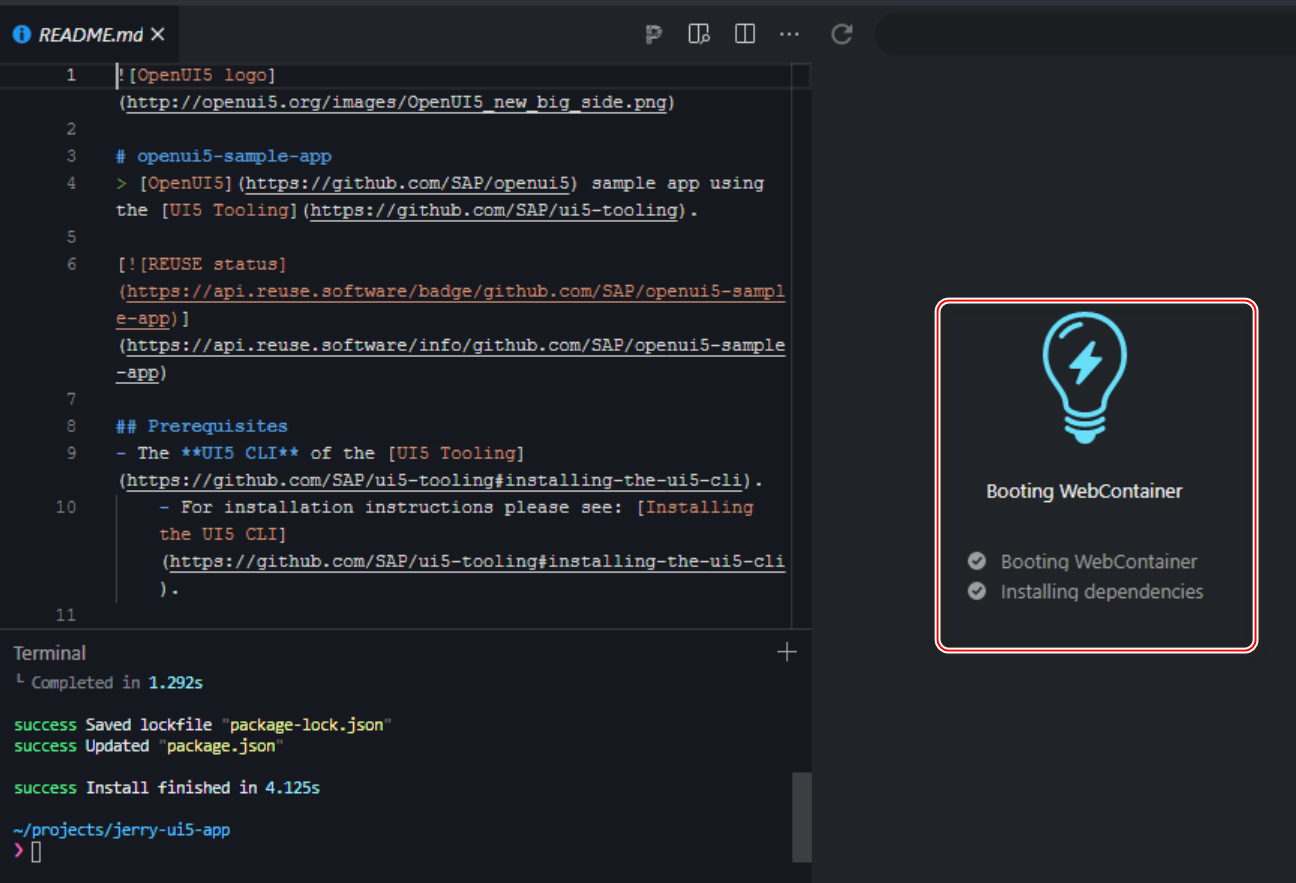This screenshot has width=1296, height=883.
Task: Click the 'Installing dependencies' step text
Action: pos(1102,591)
